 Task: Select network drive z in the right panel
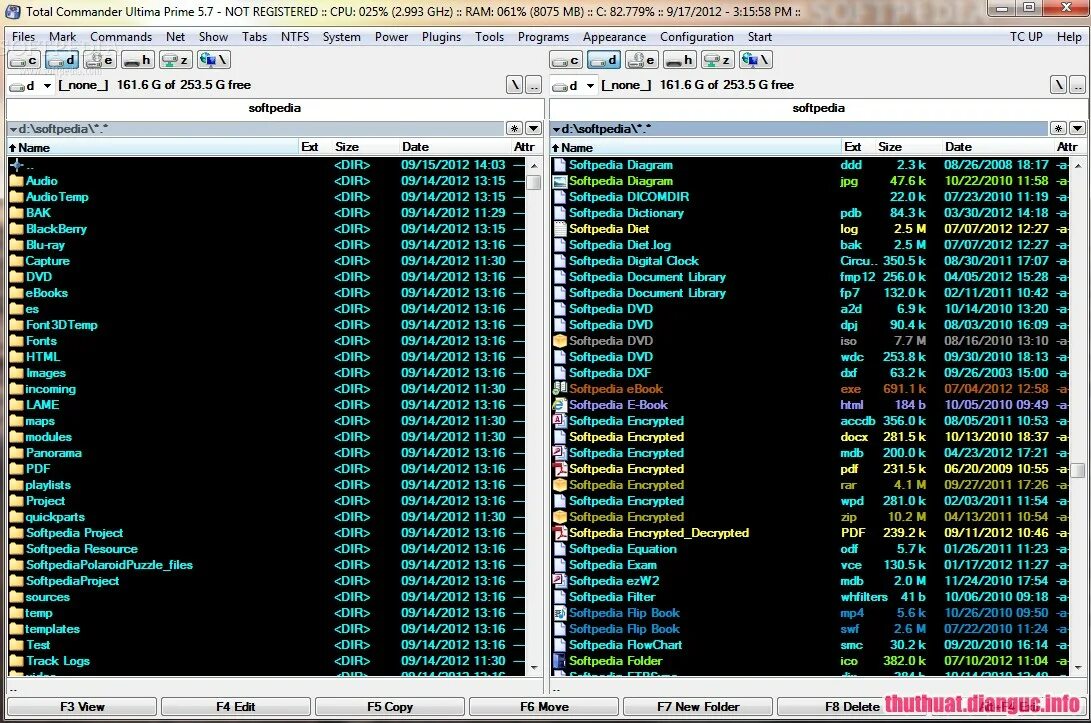(x=717, y=61)
